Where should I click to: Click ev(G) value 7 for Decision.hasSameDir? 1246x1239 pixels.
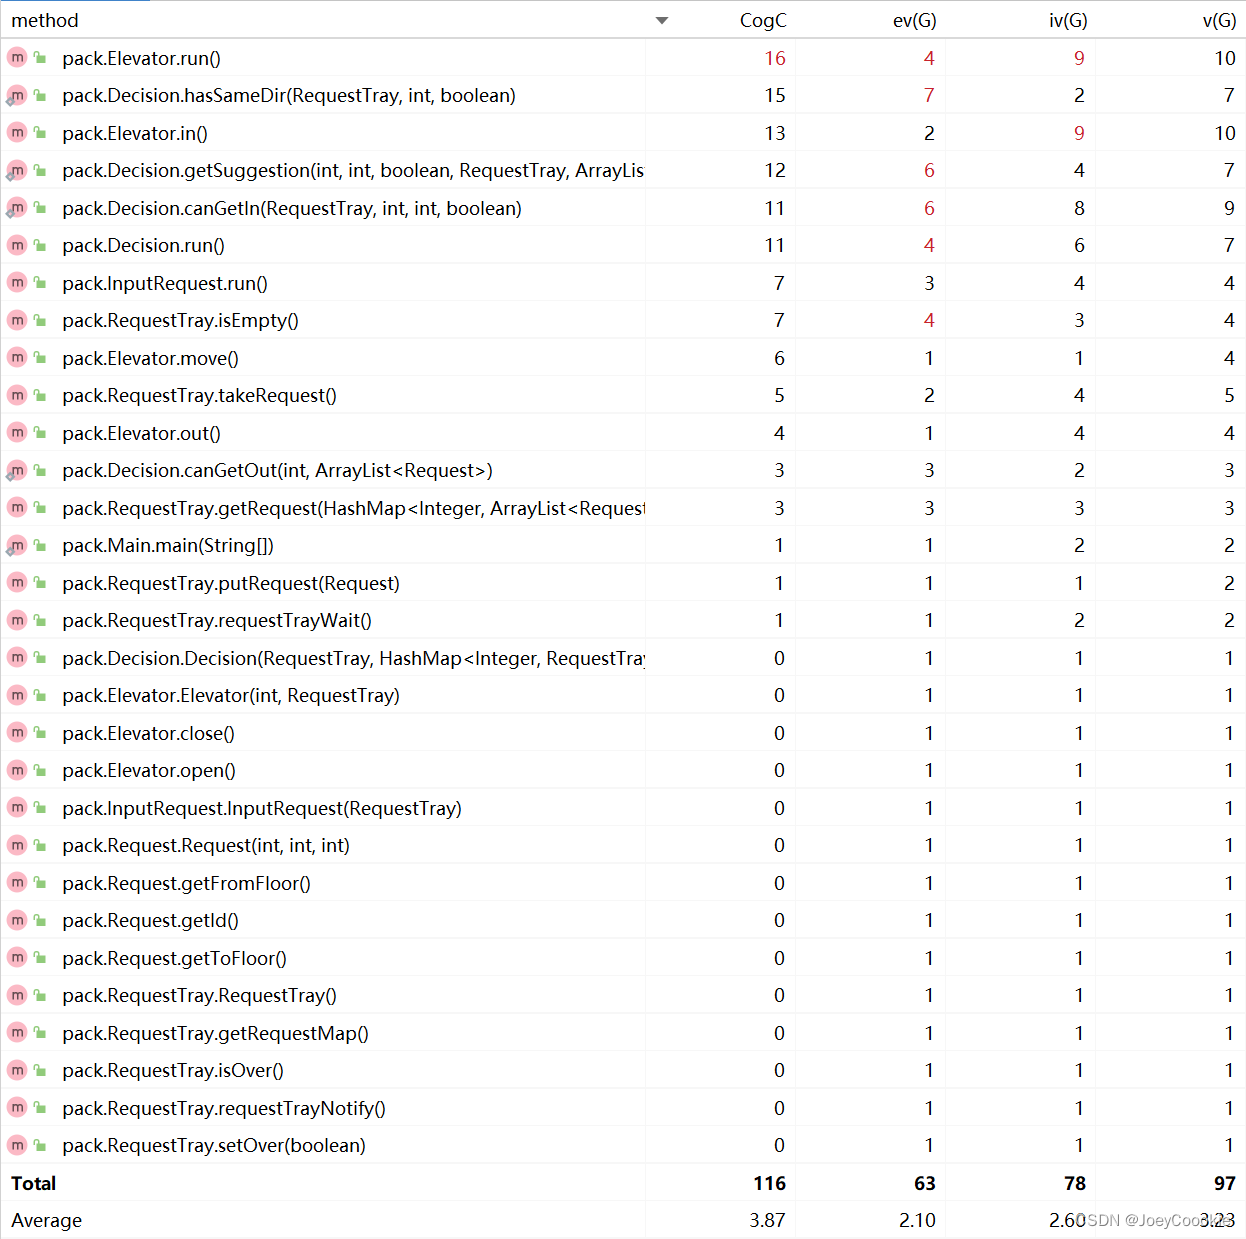[929, 96]
